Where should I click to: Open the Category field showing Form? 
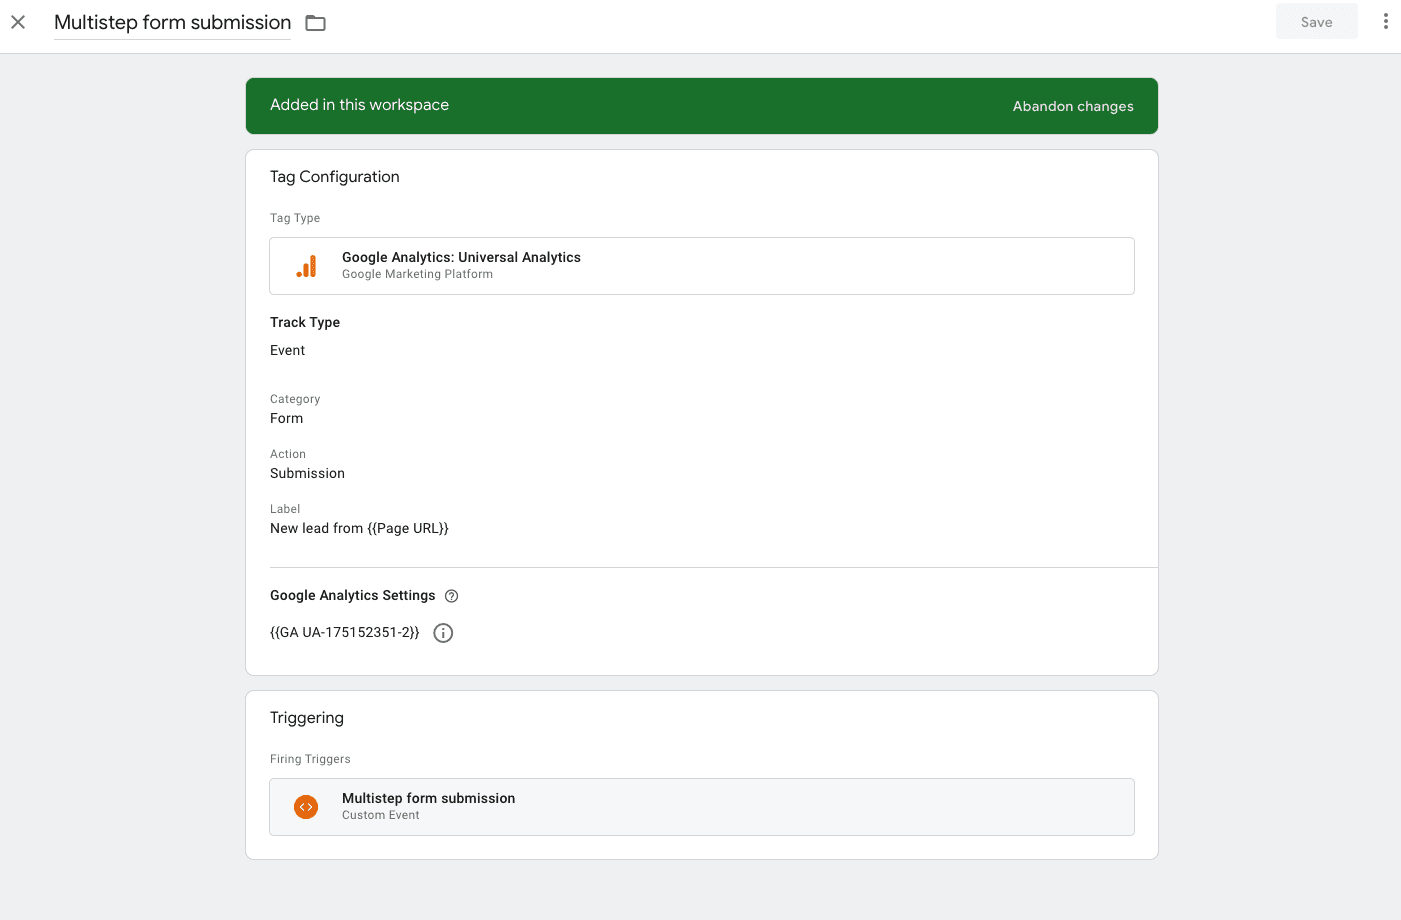point(286,417)
